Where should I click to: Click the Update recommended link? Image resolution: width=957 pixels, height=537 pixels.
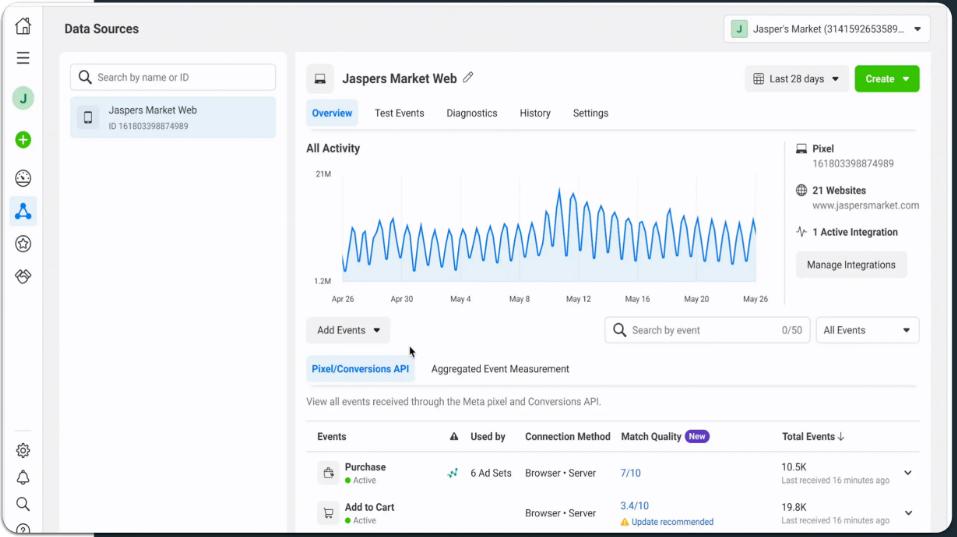click(673, 522)
